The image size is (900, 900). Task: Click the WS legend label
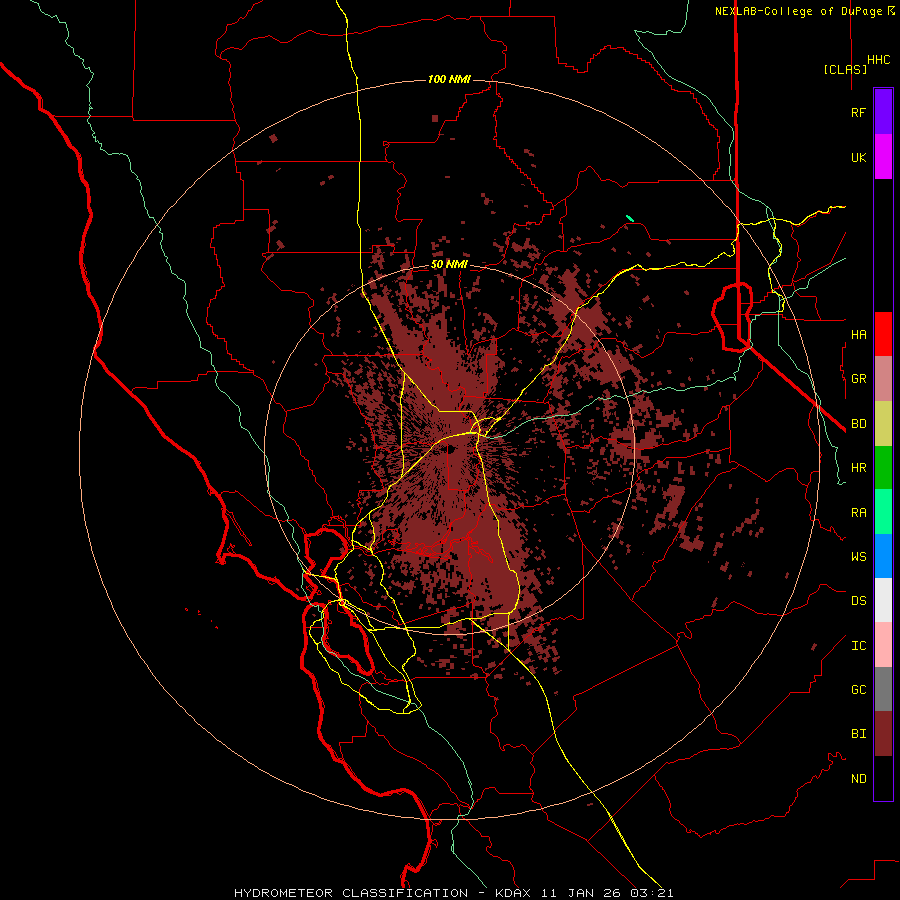[x=858, y=556]
